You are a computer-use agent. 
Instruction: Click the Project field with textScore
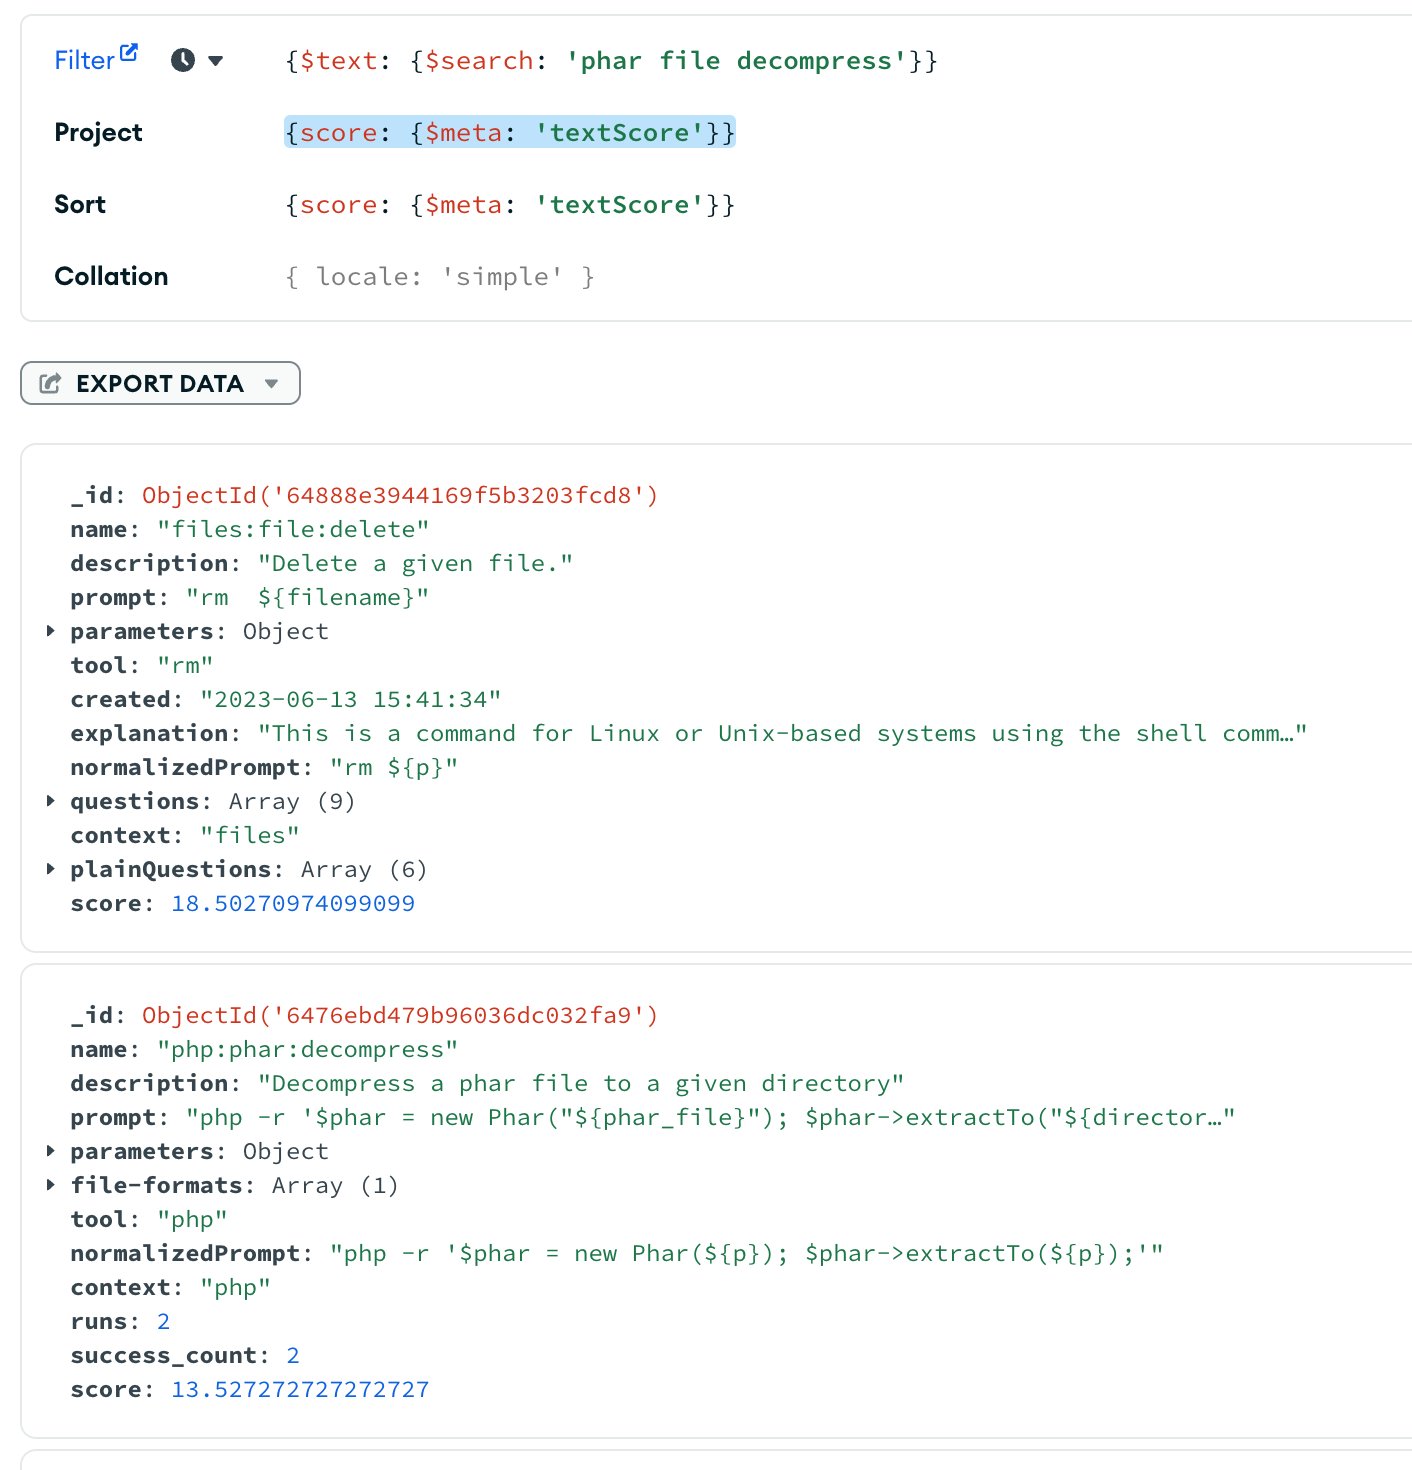510,133
